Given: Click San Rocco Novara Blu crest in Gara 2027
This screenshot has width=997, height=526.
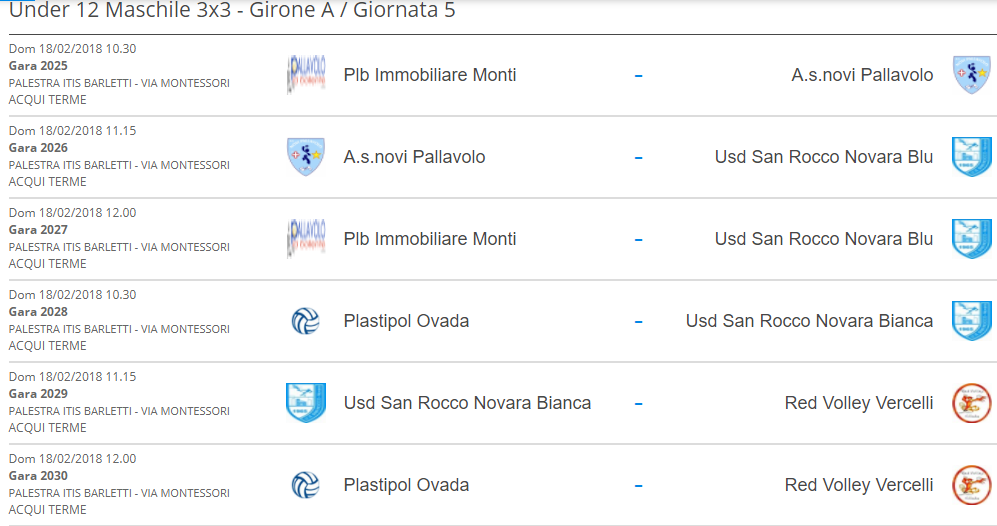Looking at the screenshot, I should click(972, 239).
